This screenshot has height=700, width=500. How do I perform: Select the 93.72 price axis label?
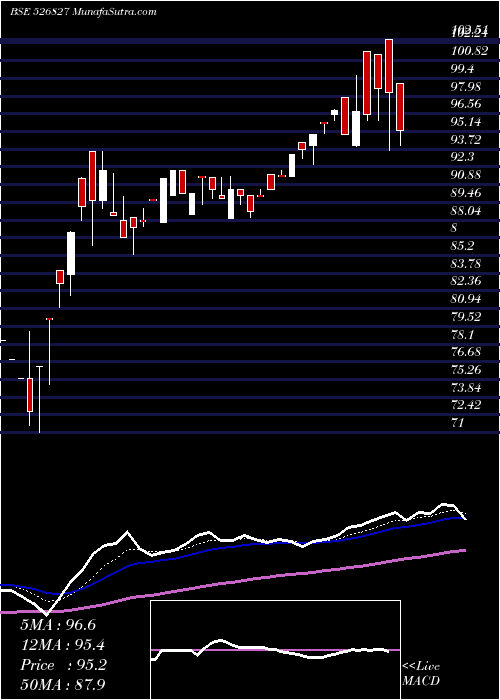pyautogui.click(x=468, y=140)
